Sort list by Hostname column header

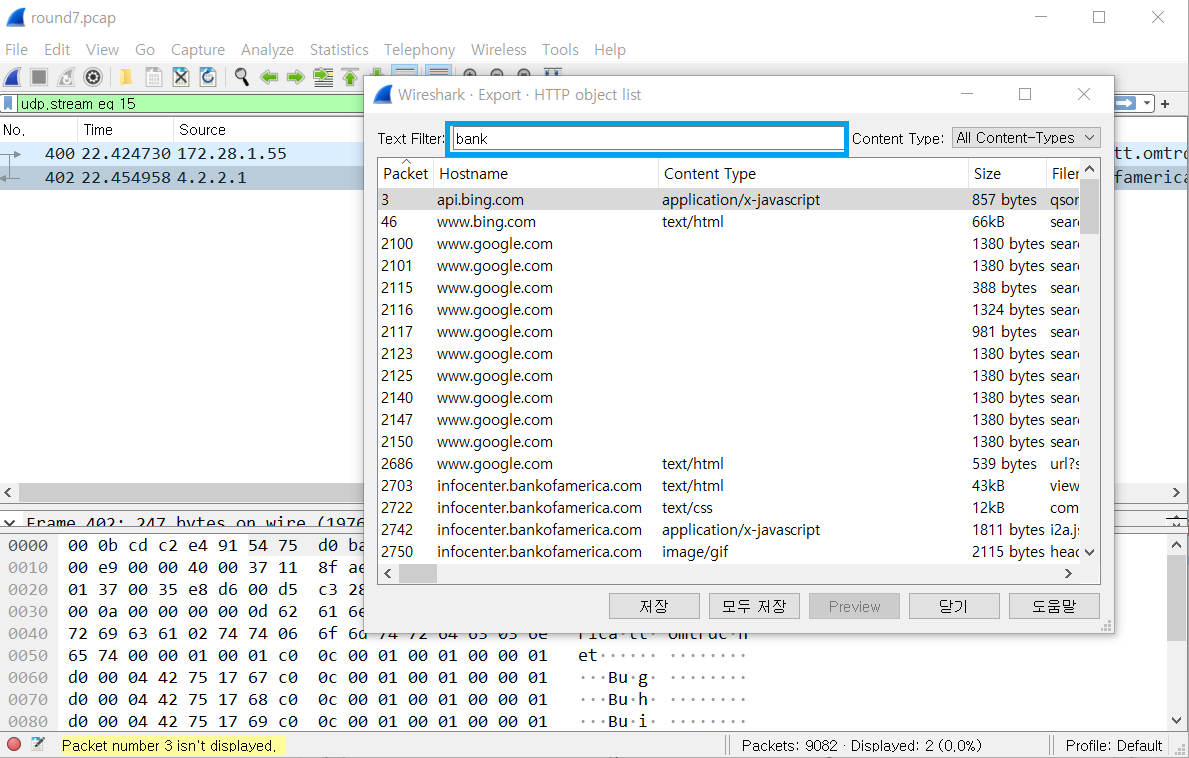point(546,174)
